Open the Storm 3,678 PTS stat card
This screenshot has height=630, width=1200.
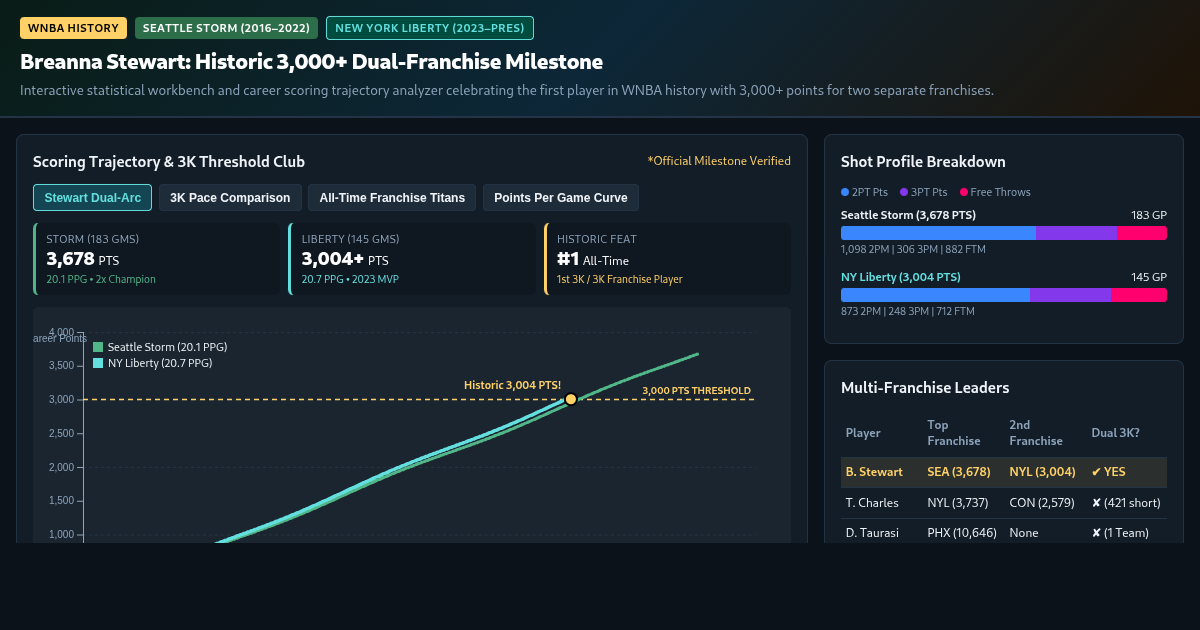[x=157, y=259]
